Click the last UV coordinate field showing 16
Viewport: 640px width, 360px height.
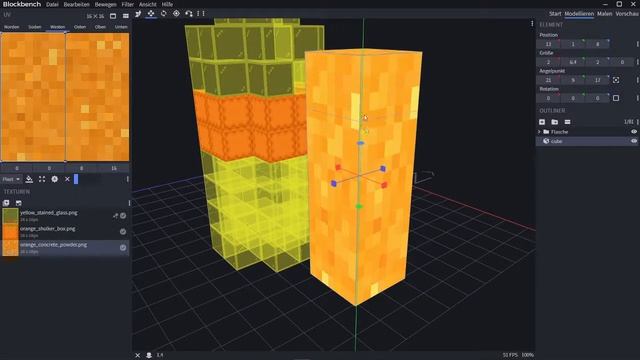113,168
